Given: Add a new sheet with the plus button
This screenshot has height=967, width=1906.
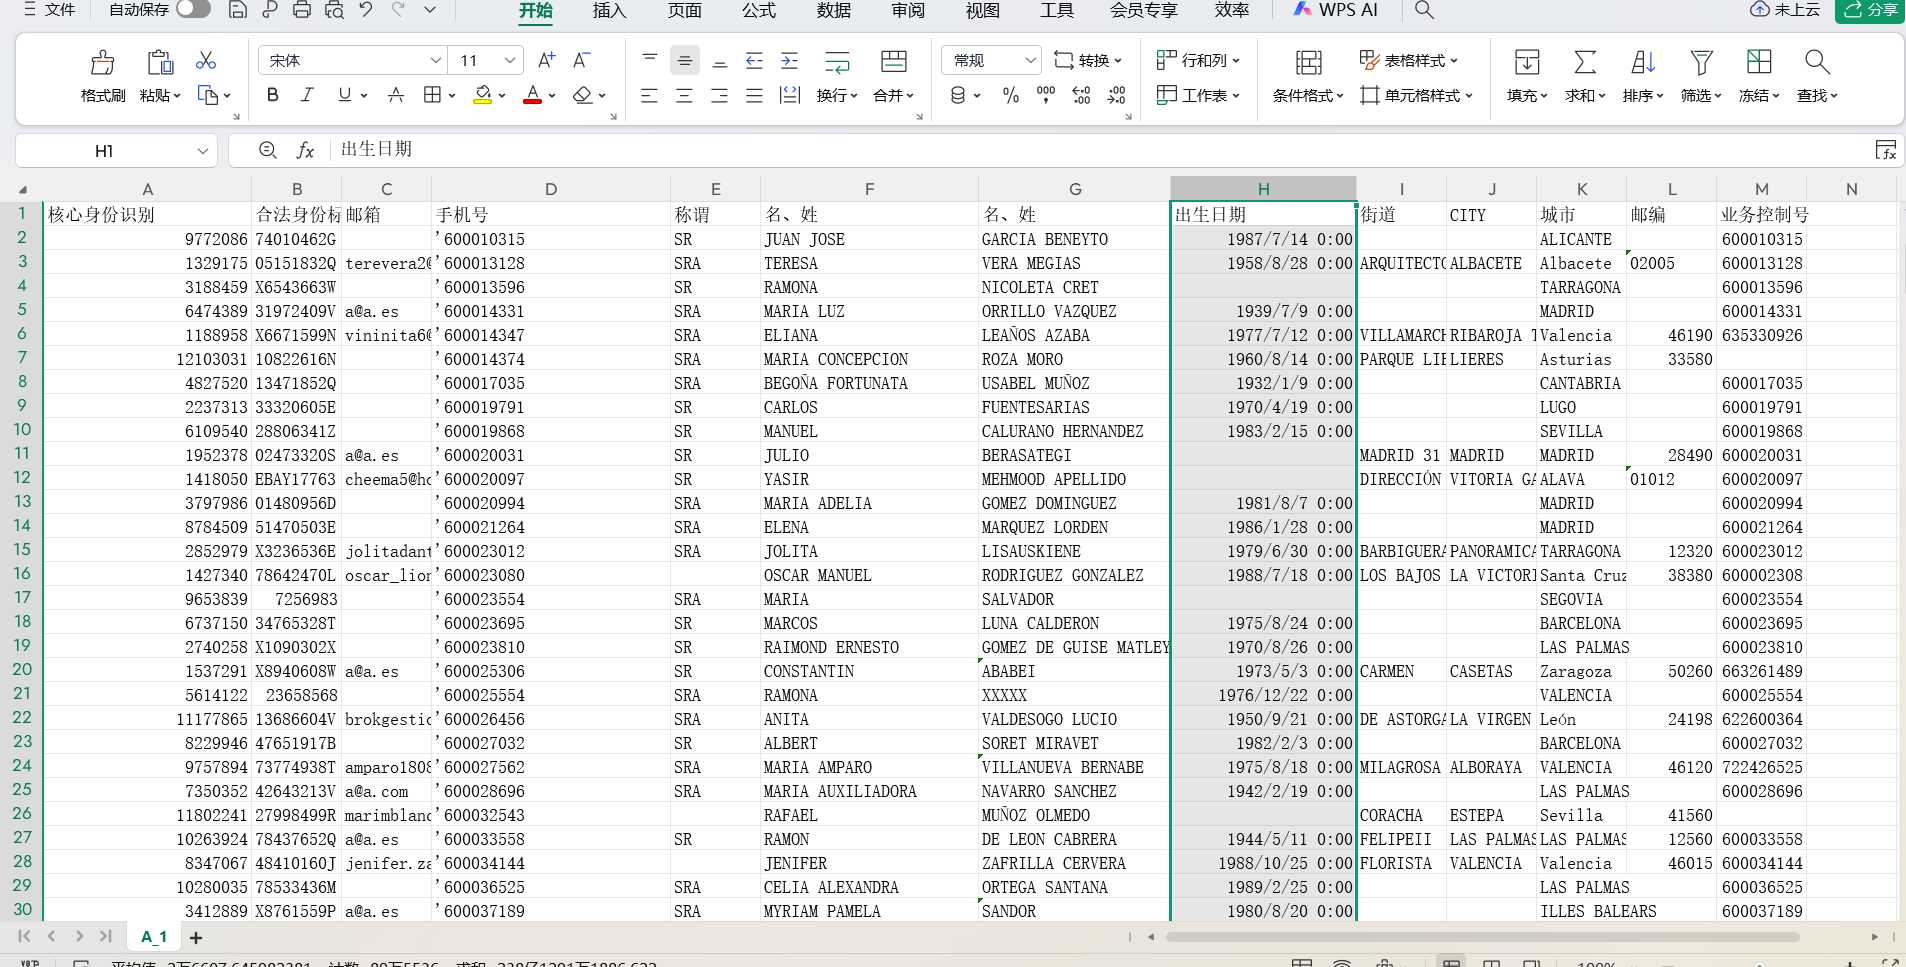Looking at the screenshot, I should click(196, 938).
